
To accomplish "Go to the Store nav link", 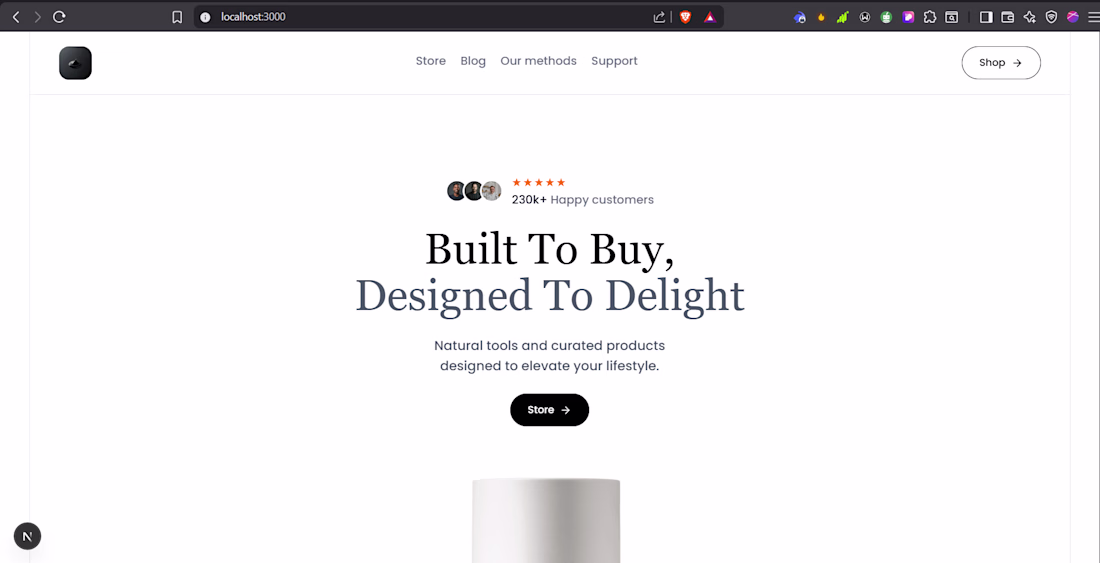I will click(431, 61).
